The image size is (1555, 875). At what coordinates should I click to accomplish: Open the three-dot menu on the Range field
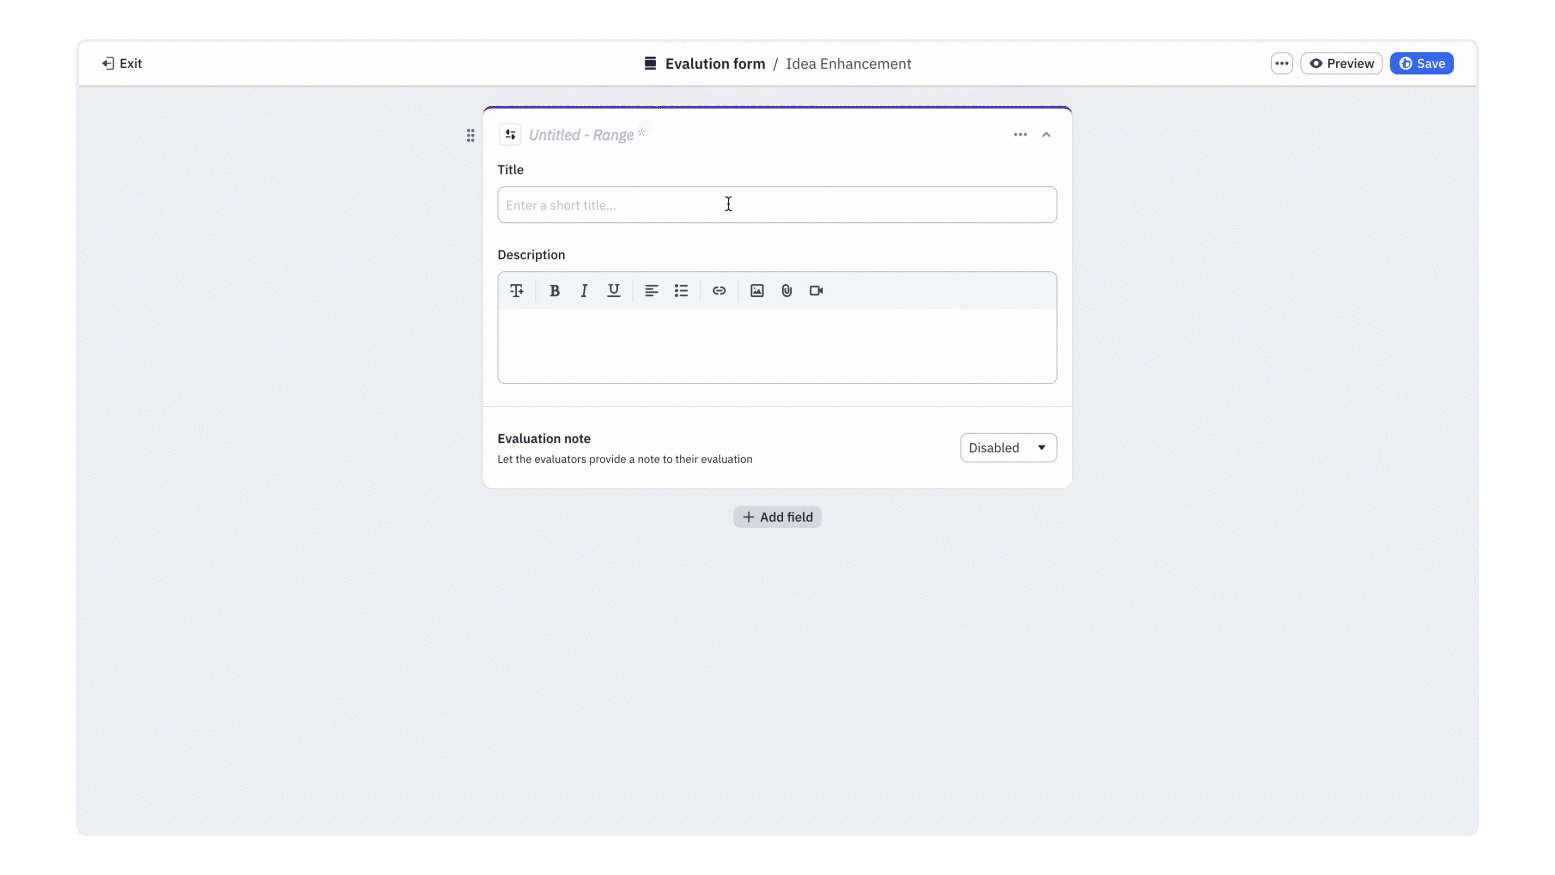[x=1020, y=134]
